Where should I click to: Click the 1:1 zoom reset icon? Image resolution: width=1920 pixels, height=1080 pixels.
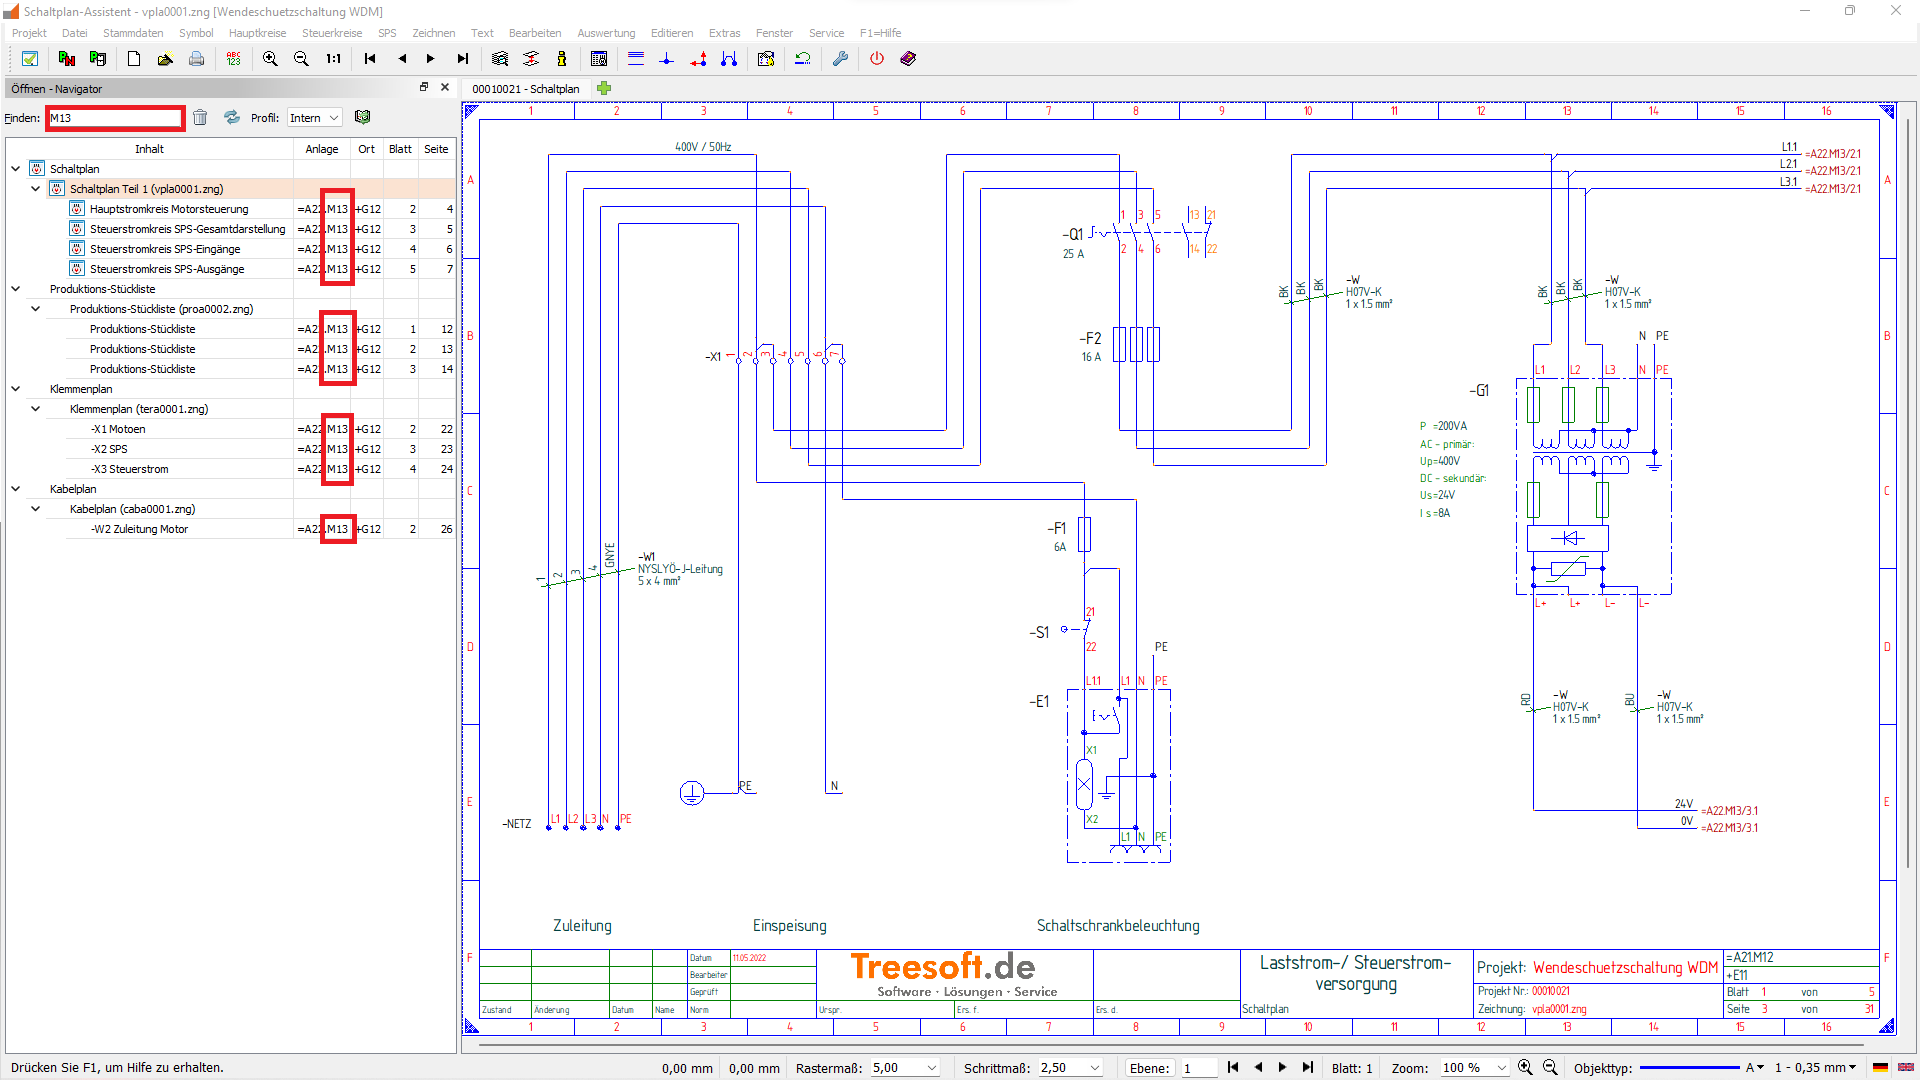333,59
